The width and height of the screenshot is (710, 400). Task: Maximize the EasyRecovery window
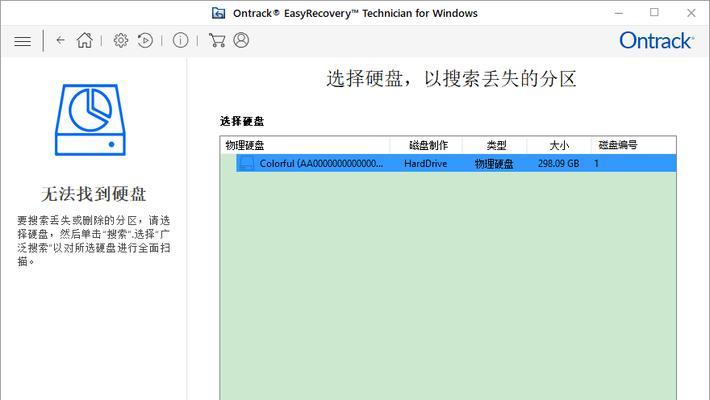[654, 12]
